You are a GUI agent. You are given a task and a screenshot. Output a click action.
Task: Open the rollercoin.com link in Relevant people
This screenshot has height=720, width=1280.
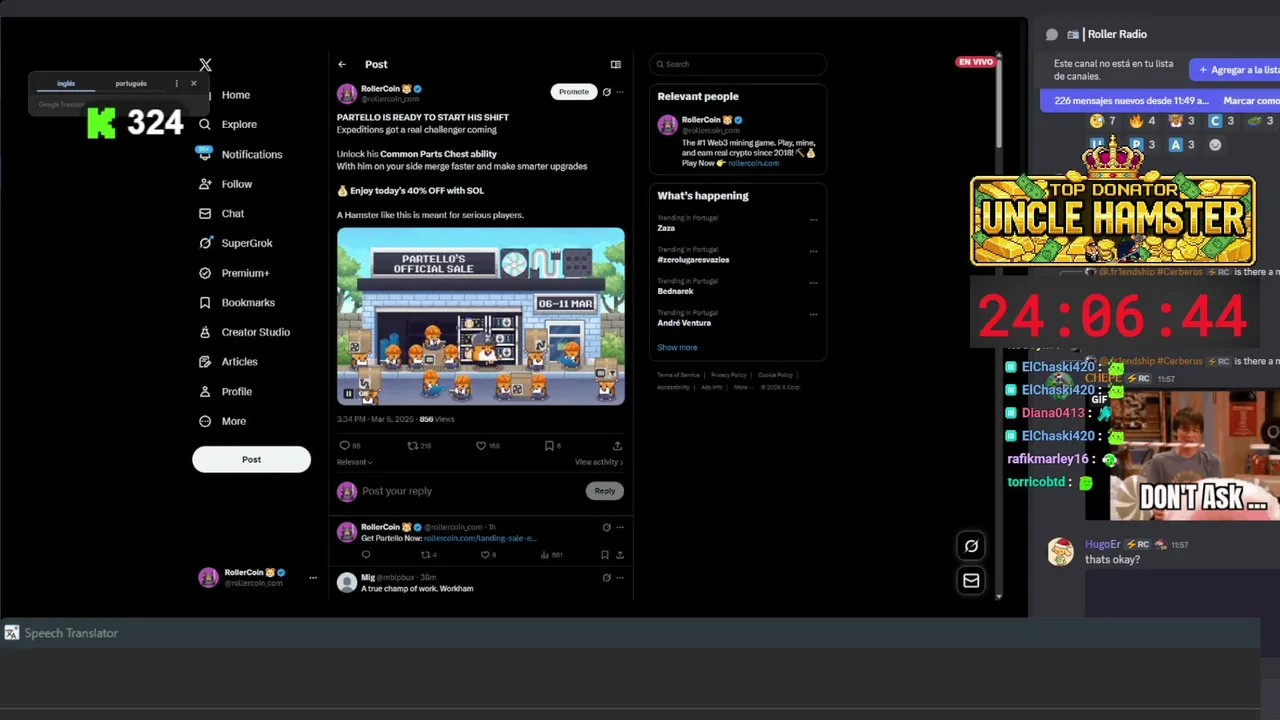tap(753, 163)
